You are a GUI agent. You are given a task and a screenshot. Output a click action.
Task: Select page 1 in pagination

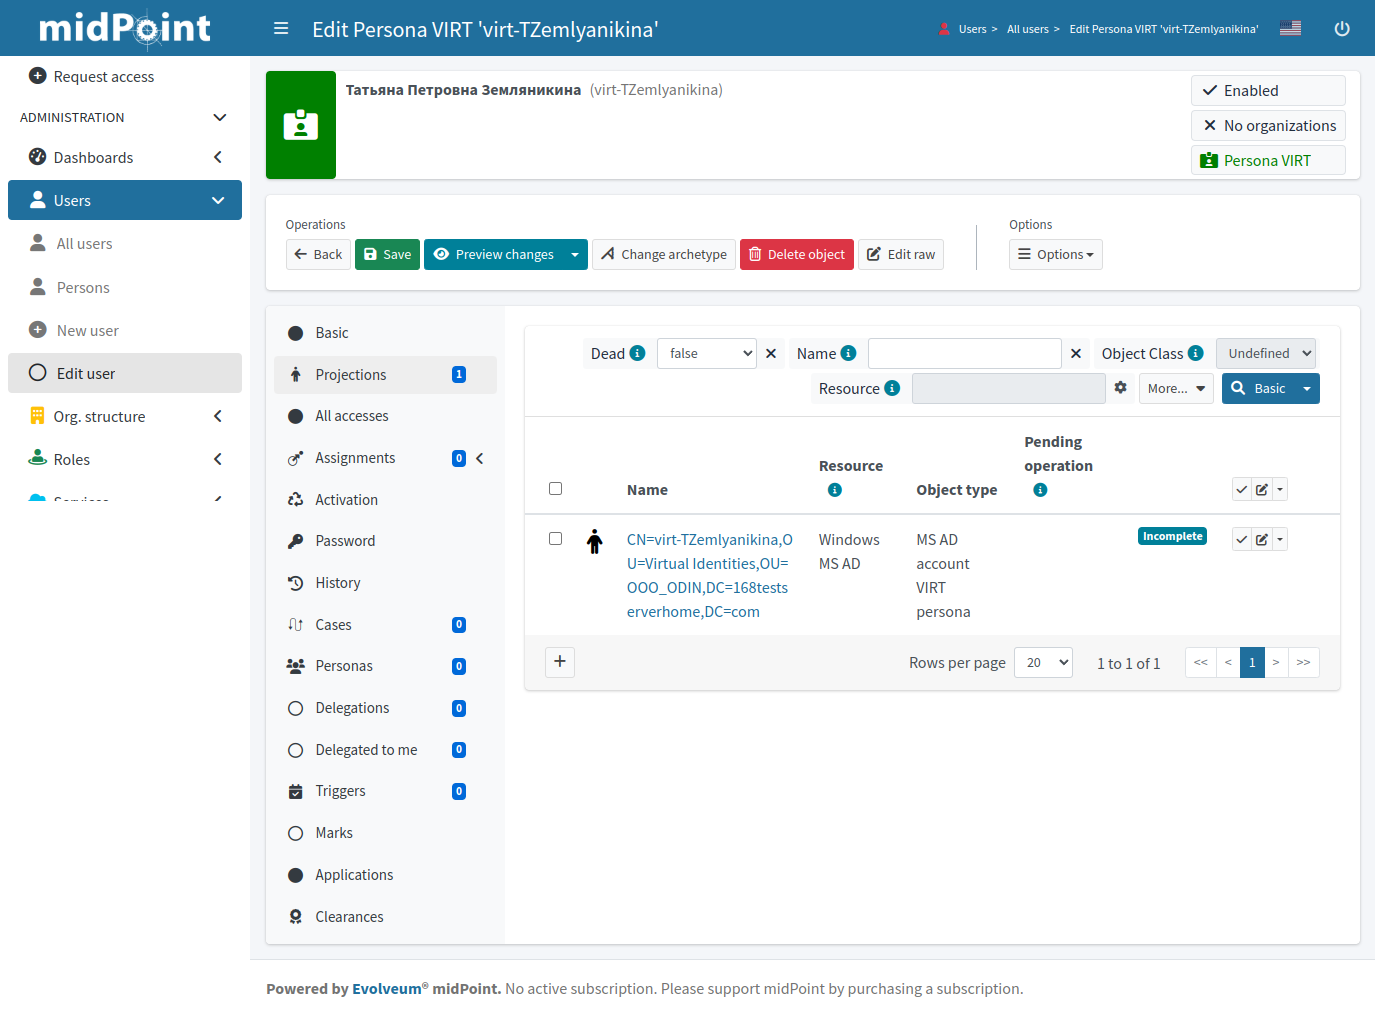pos(1252,662)
